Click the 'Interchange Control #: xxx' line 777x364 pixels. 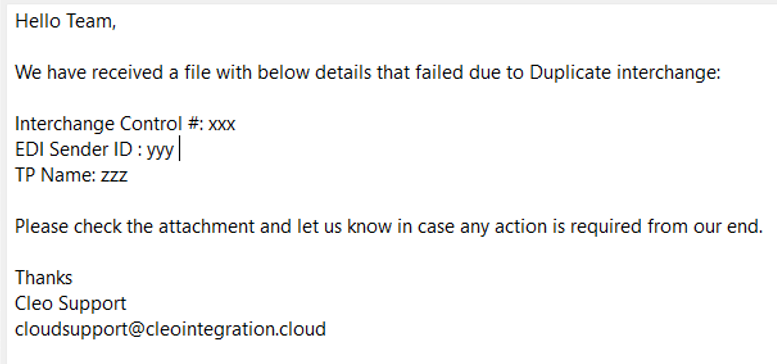[x=125, y=124]
